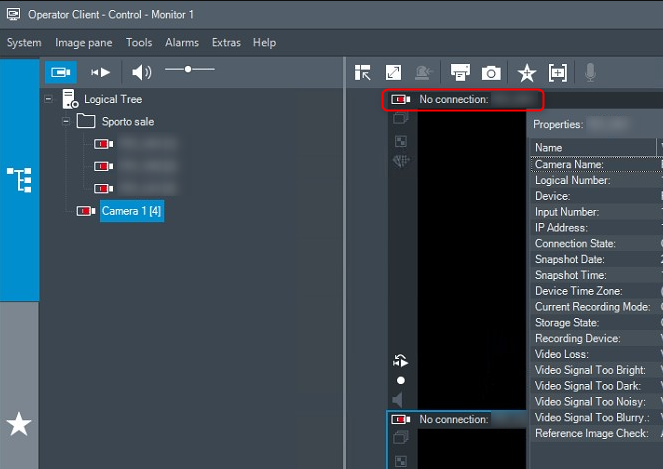Click the print image toolbar icon
This screenshot has height=469, width=663.
(460, 72)
